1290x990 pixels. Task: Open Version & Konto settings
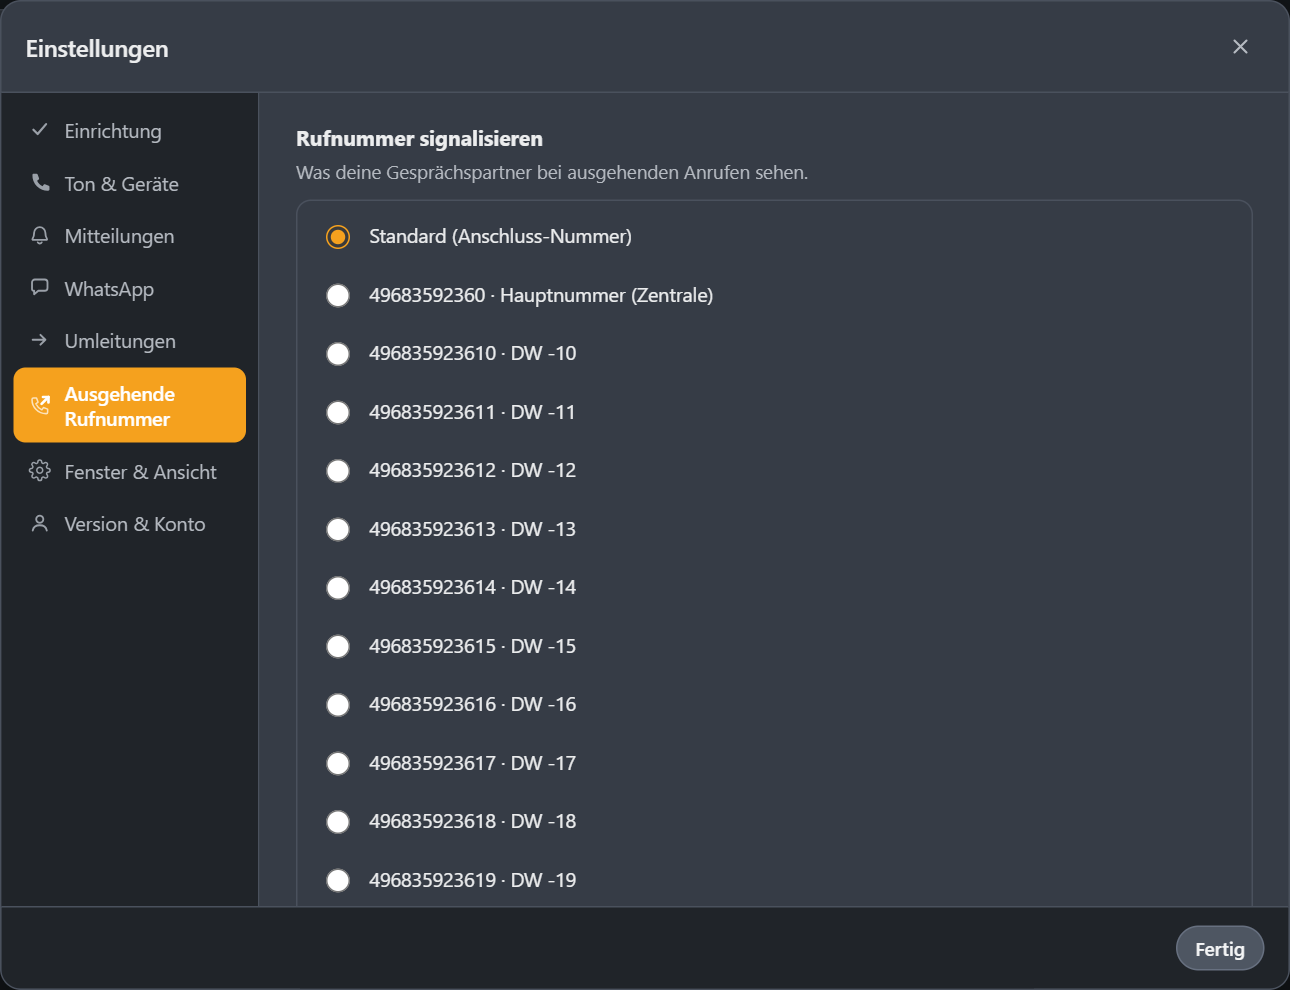[x=130, y=524]
